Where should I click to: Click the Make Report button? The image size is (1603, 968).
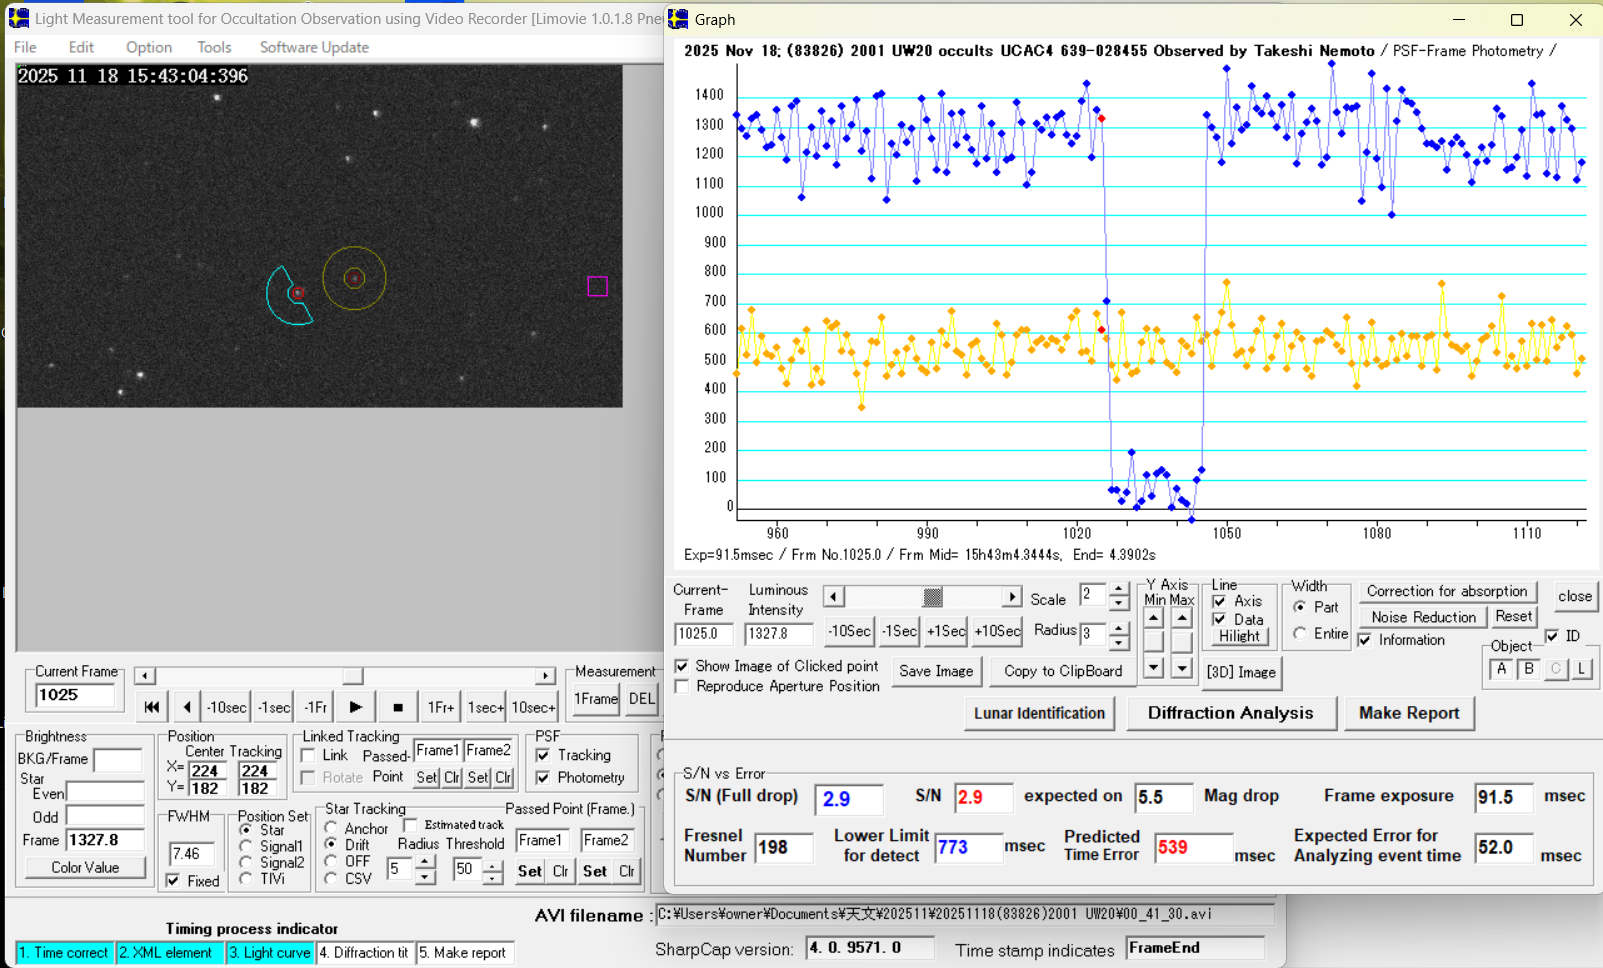(x=1408, y=713)
